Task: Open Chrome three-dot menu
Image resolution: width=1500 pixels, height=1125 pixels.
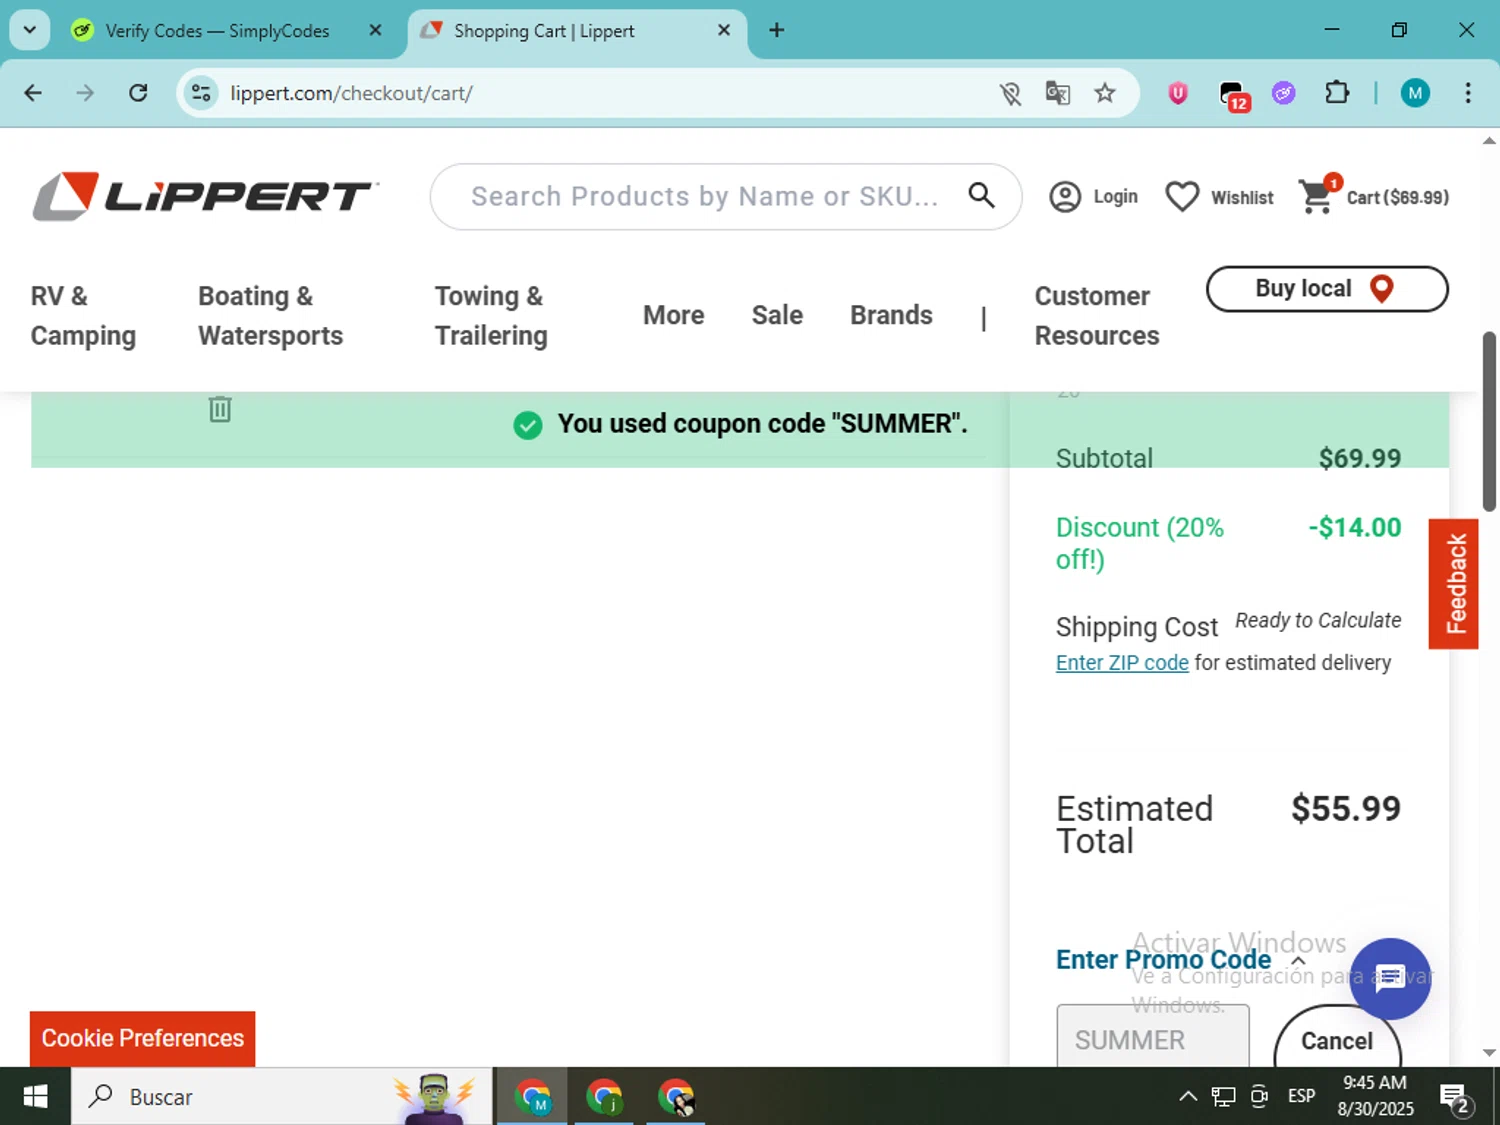Action: [x=1467, y=93]
